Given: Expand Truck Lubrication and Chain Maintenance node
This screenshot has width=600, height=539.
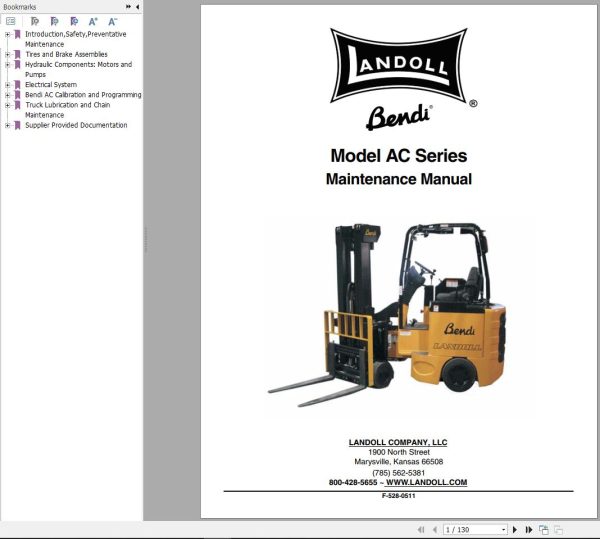Looking at the screenshot, I should (x=7, y=105).
